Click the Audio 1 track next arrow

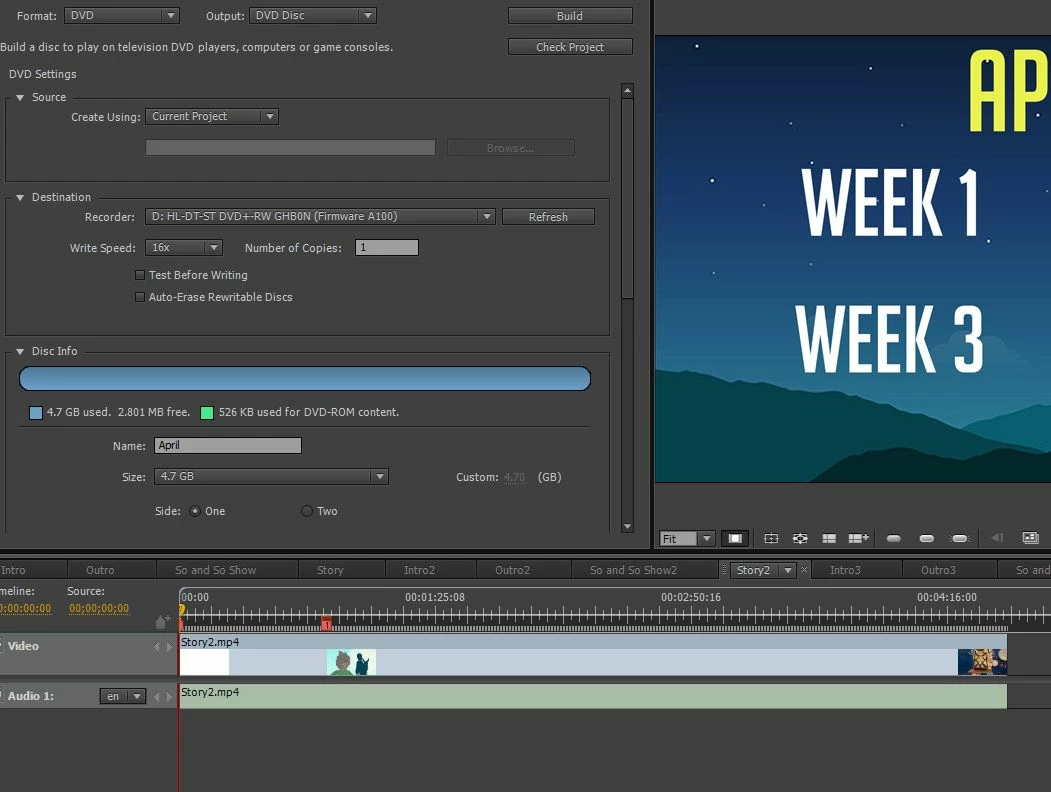coord(169,696)
